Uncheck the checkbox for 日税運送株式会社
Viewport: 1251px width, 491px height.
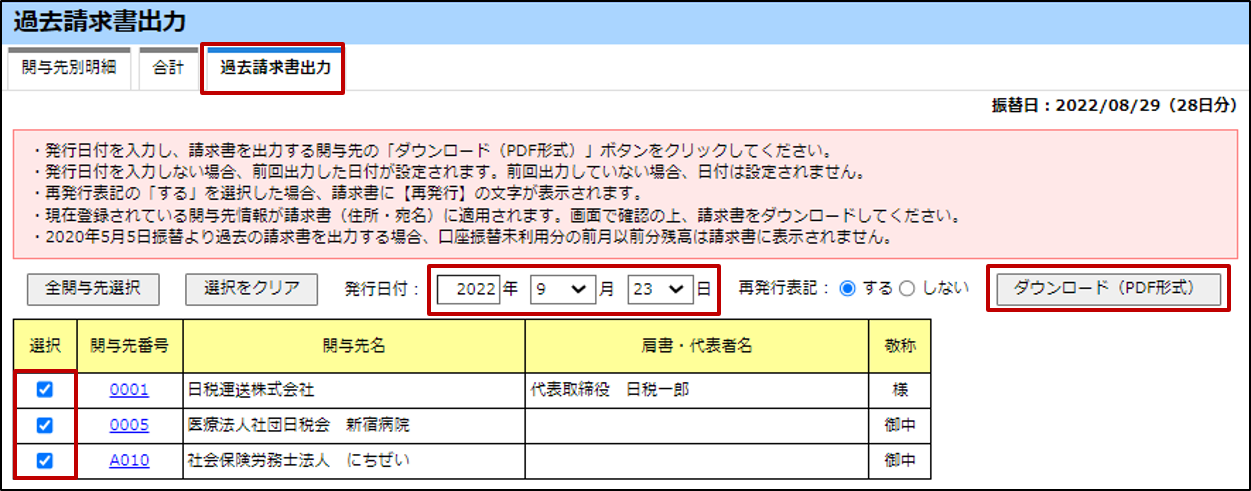pos(44,390)
